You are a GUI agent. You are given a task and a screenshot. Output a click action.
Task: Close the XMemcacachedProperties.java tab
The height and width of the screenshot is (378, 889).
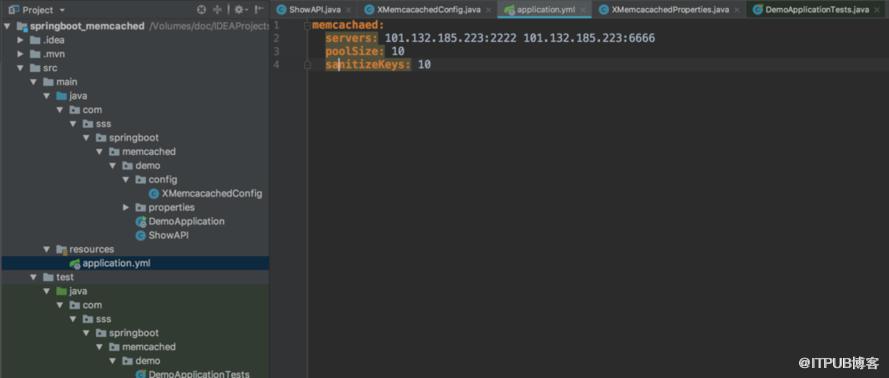click(736, 10)
